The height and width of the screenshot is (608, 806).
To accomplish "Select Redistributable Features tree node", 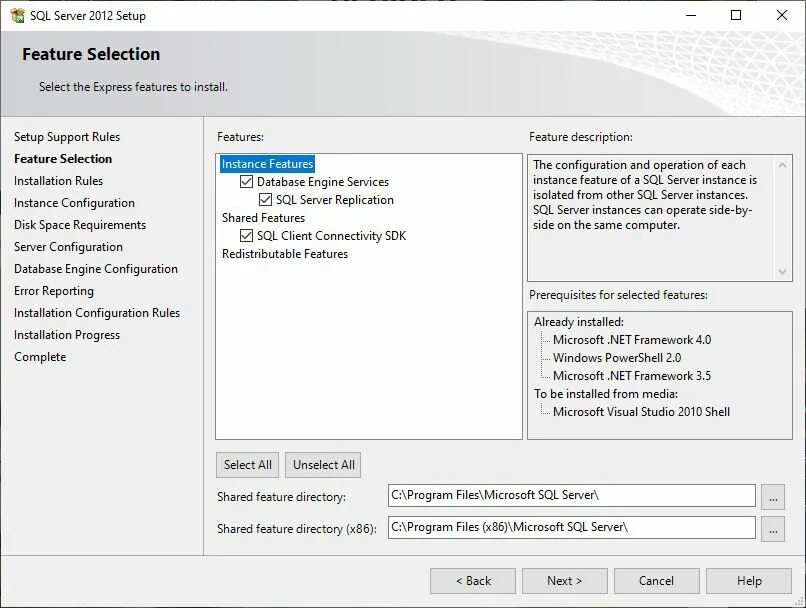I will 285,254.
